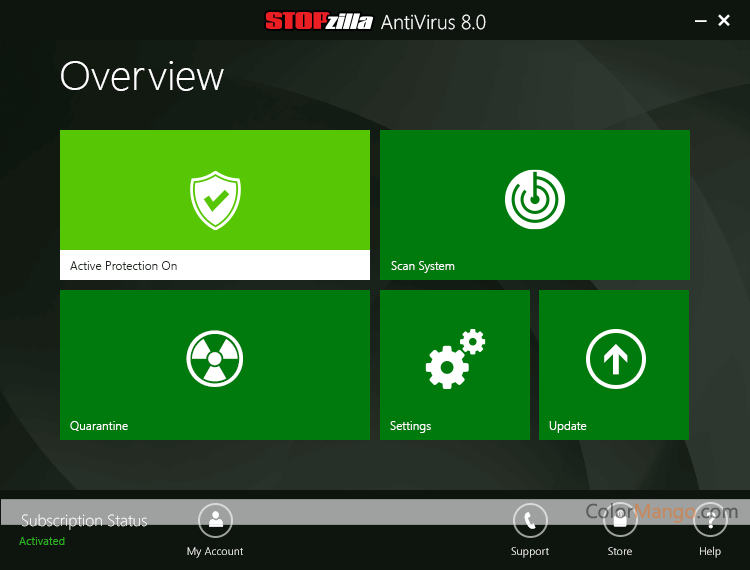Click the shield checkmark Active Protection icon

[215, 200]
